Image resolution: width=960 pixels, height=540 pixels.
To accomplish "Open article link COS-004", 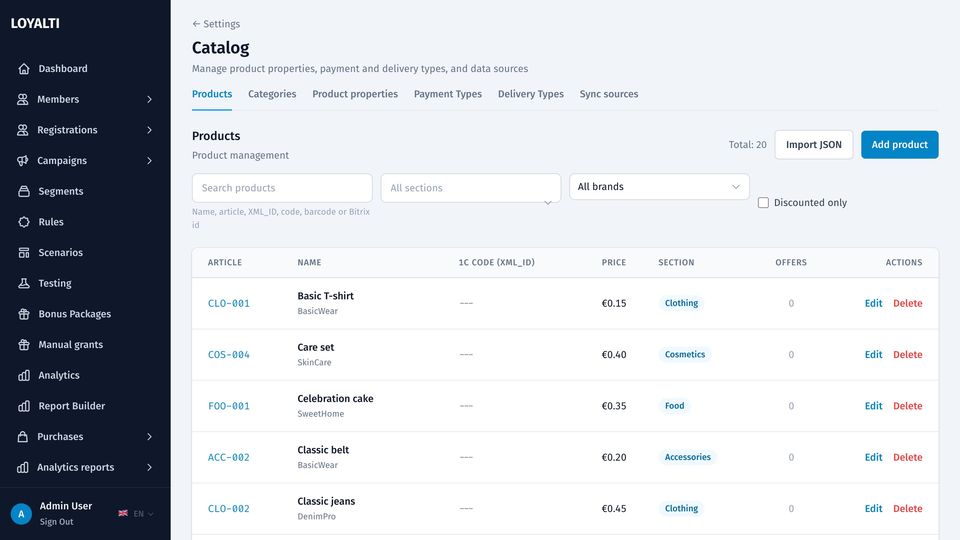I will coord(229,354).
